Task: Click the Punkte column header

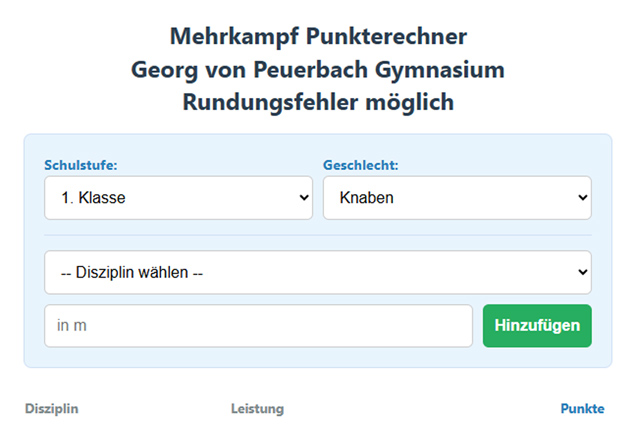Action: point(582,408)
